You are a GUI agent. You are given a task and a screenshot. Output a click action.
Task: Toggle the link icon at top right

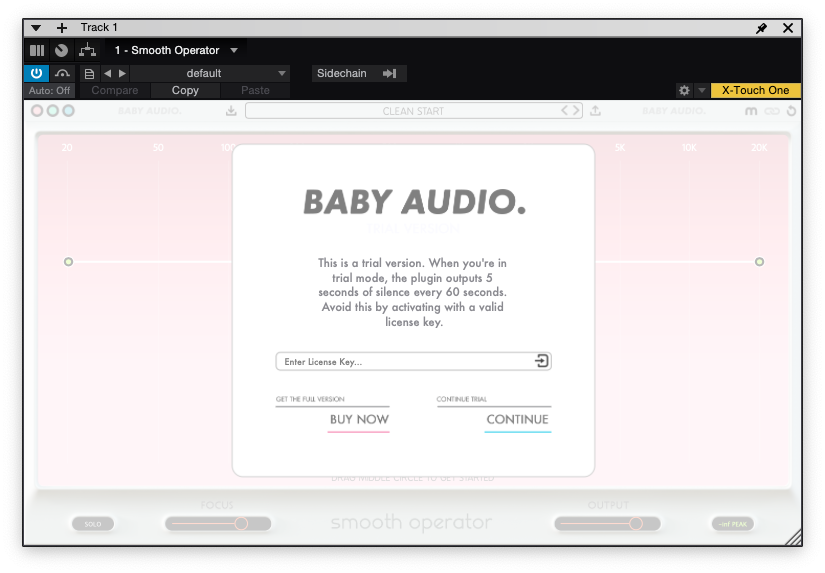[772, 111]
